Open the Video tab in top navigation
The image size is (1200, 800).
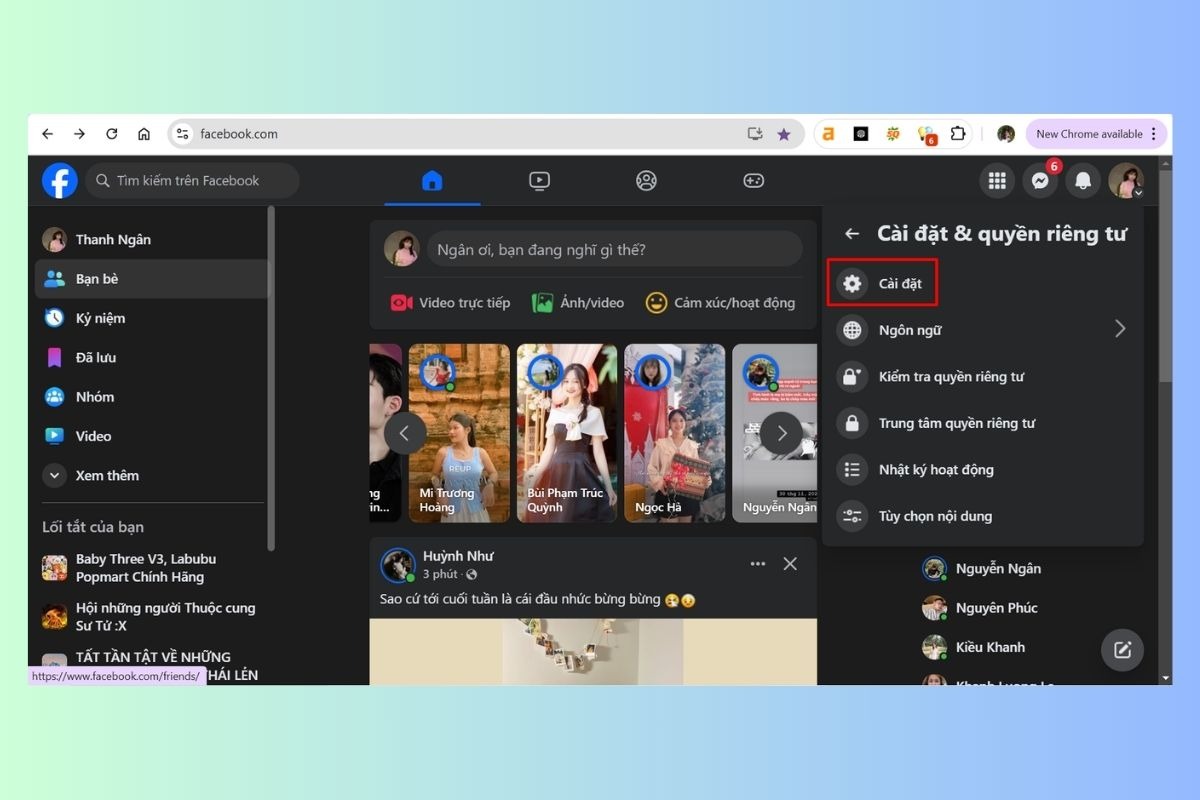point(539,181)
